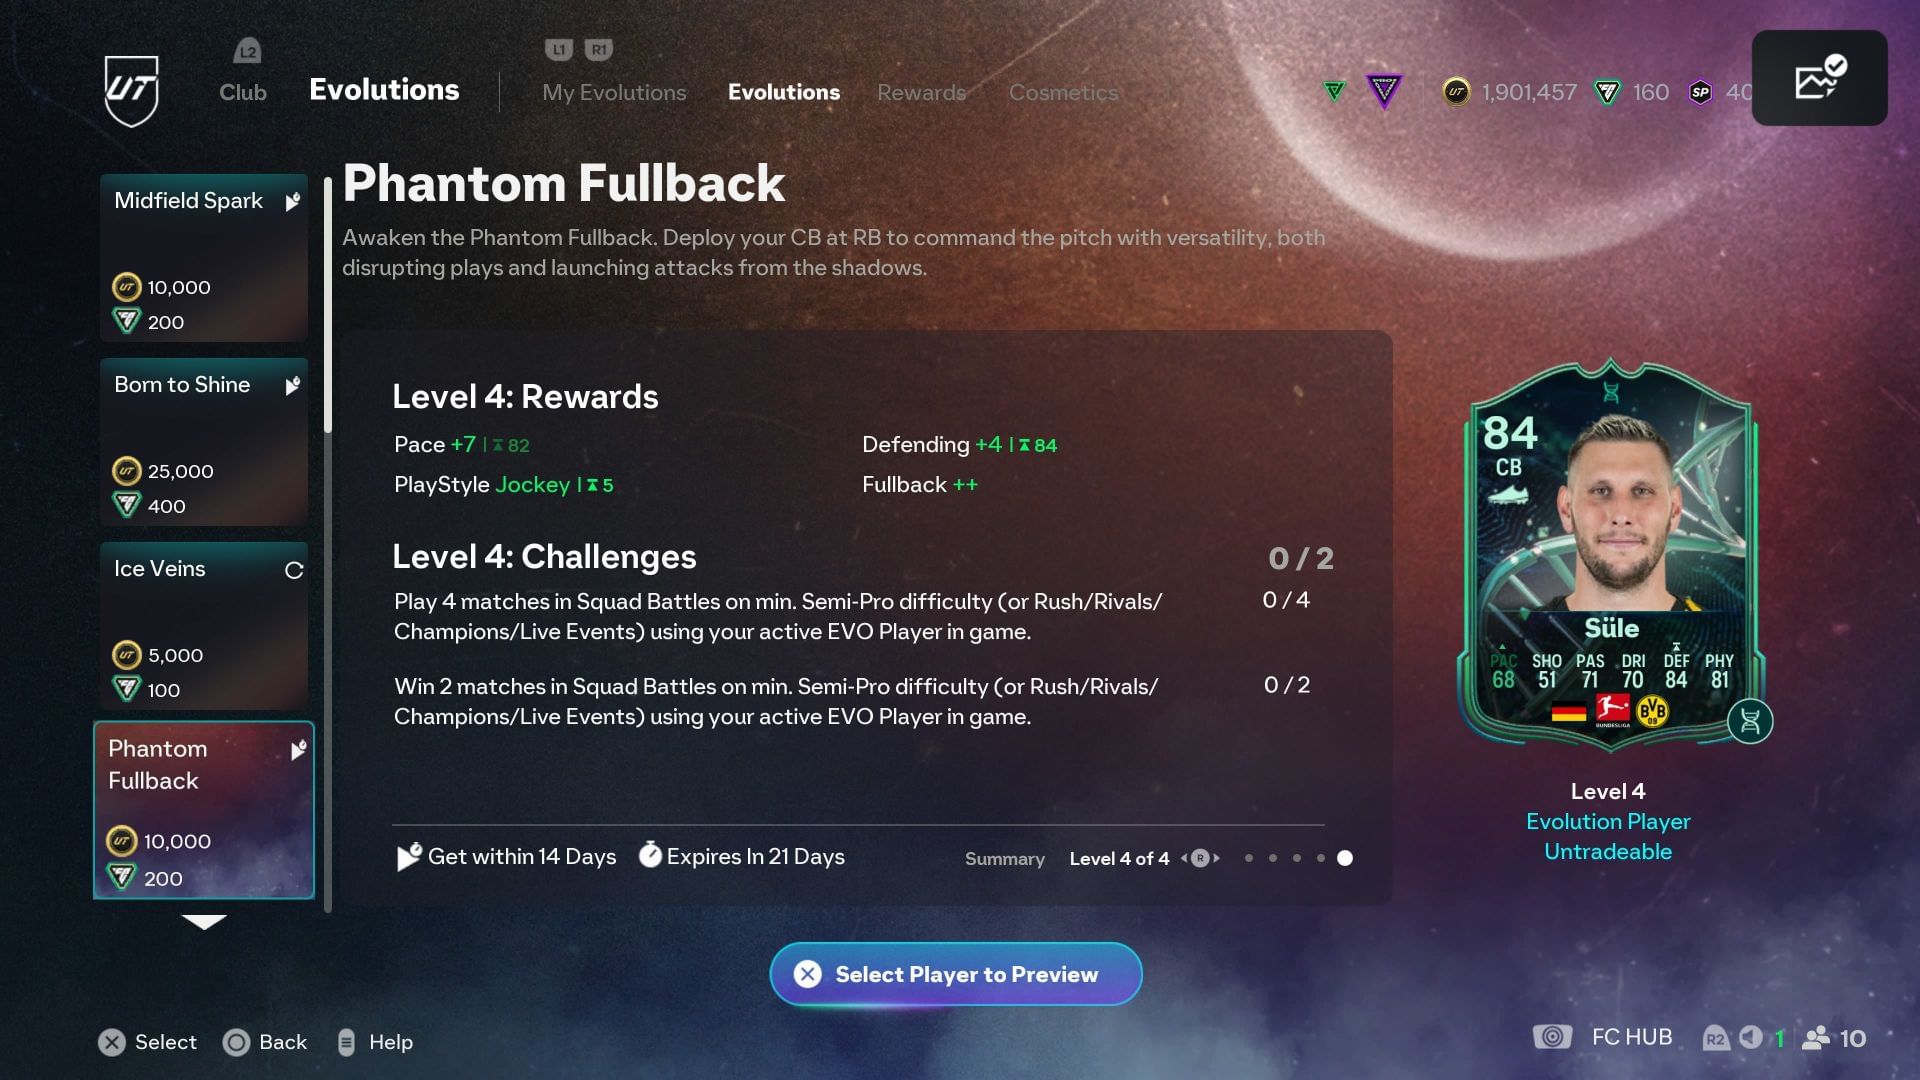
Task: Go to previous level using left arrow
Action: coord(1184,858)
